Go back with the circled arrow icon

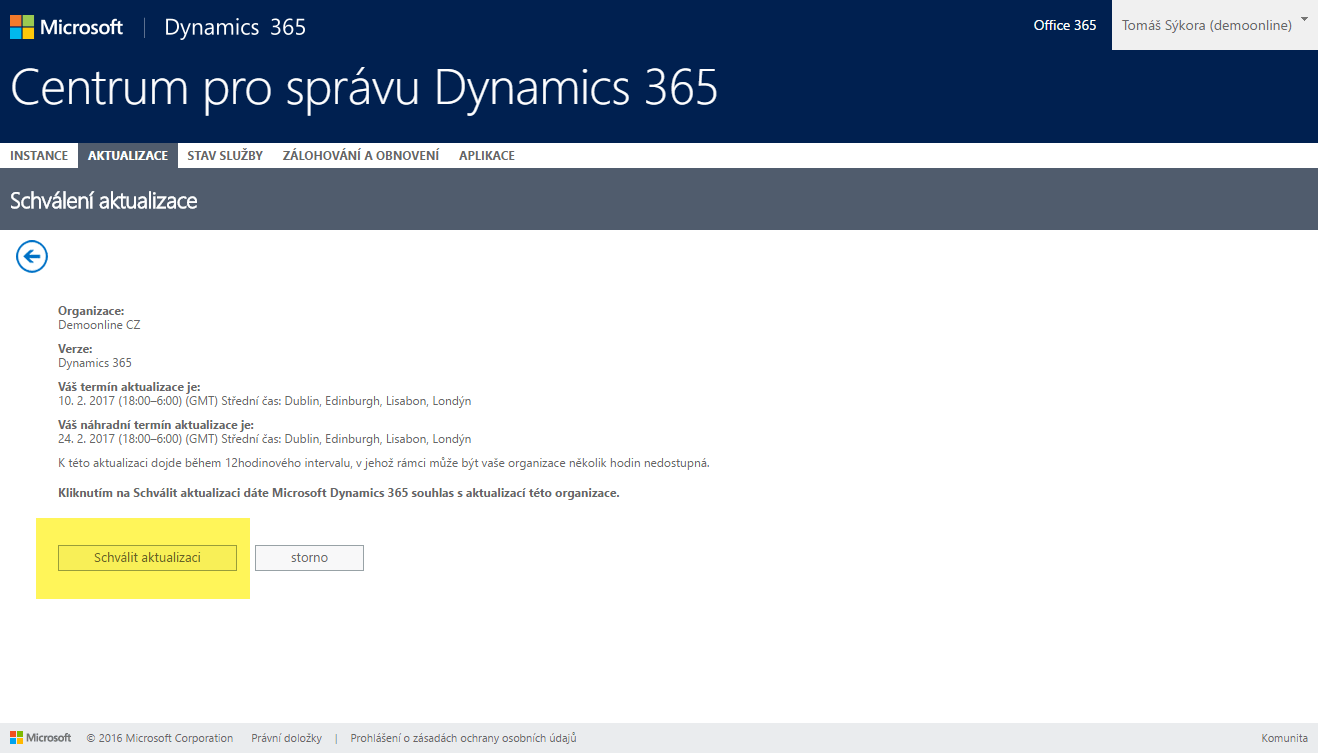[x=32, y=257]
